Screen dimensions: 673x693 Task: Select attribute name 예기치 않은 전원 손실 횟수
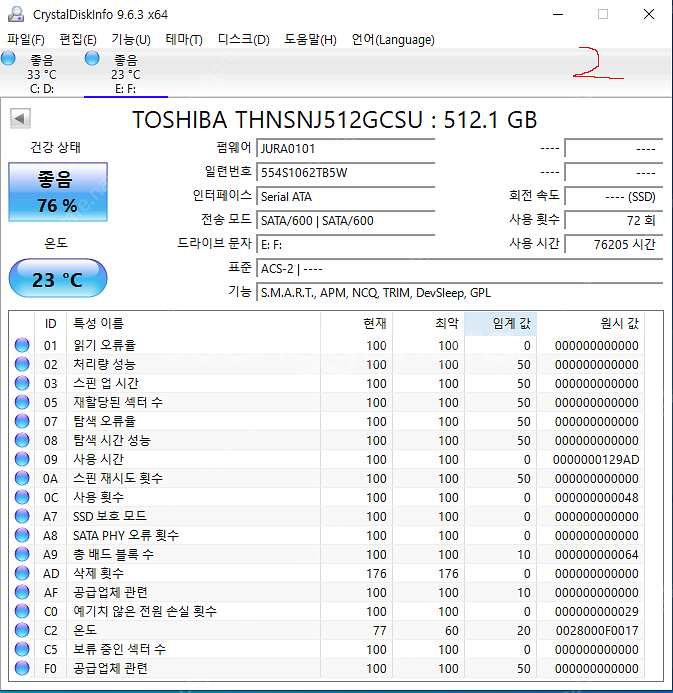145,611
